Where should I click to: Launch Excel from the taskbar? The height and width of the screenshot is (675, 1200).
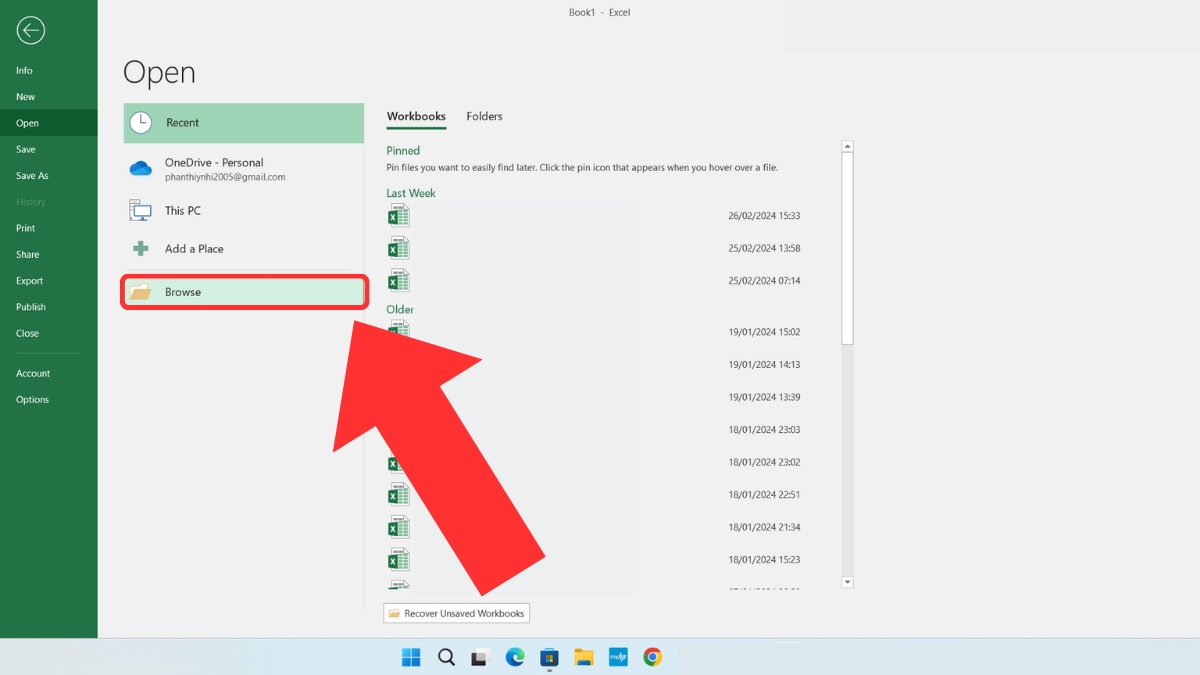[549, 657]
